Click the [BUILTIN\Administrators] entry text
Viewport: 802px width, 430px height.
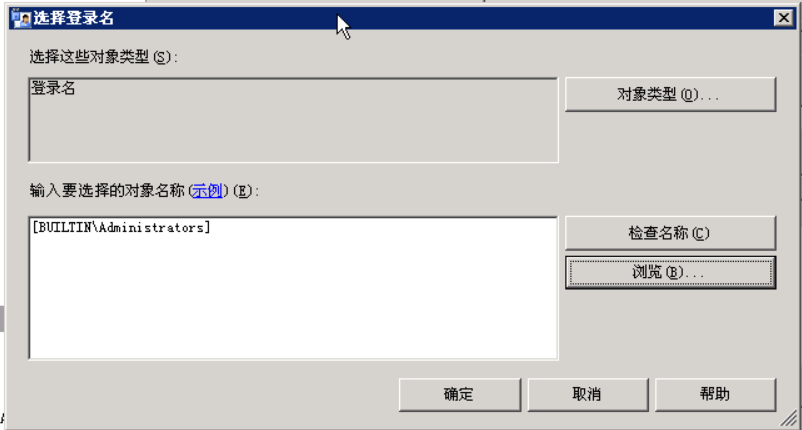click(x=121, y=228)
